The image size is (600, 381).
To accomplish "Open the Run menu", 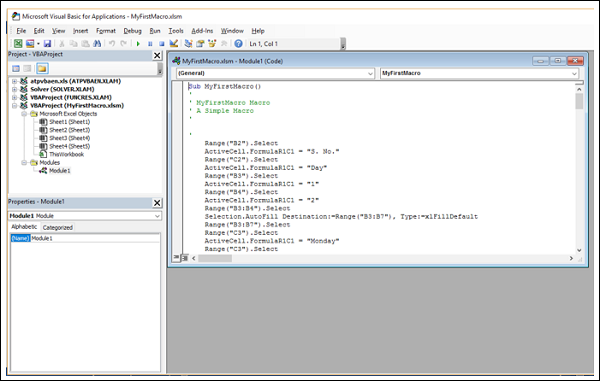I will (155, 31).
